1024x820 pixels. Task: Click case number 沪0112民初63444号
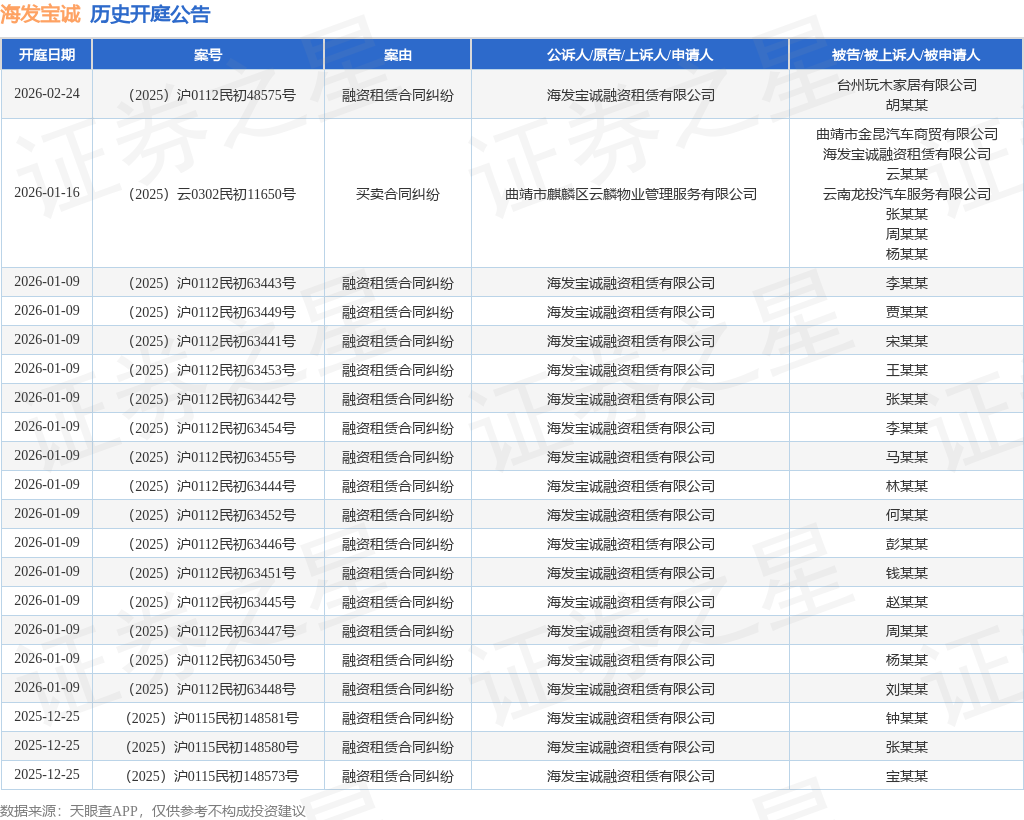tap(212, 486)
